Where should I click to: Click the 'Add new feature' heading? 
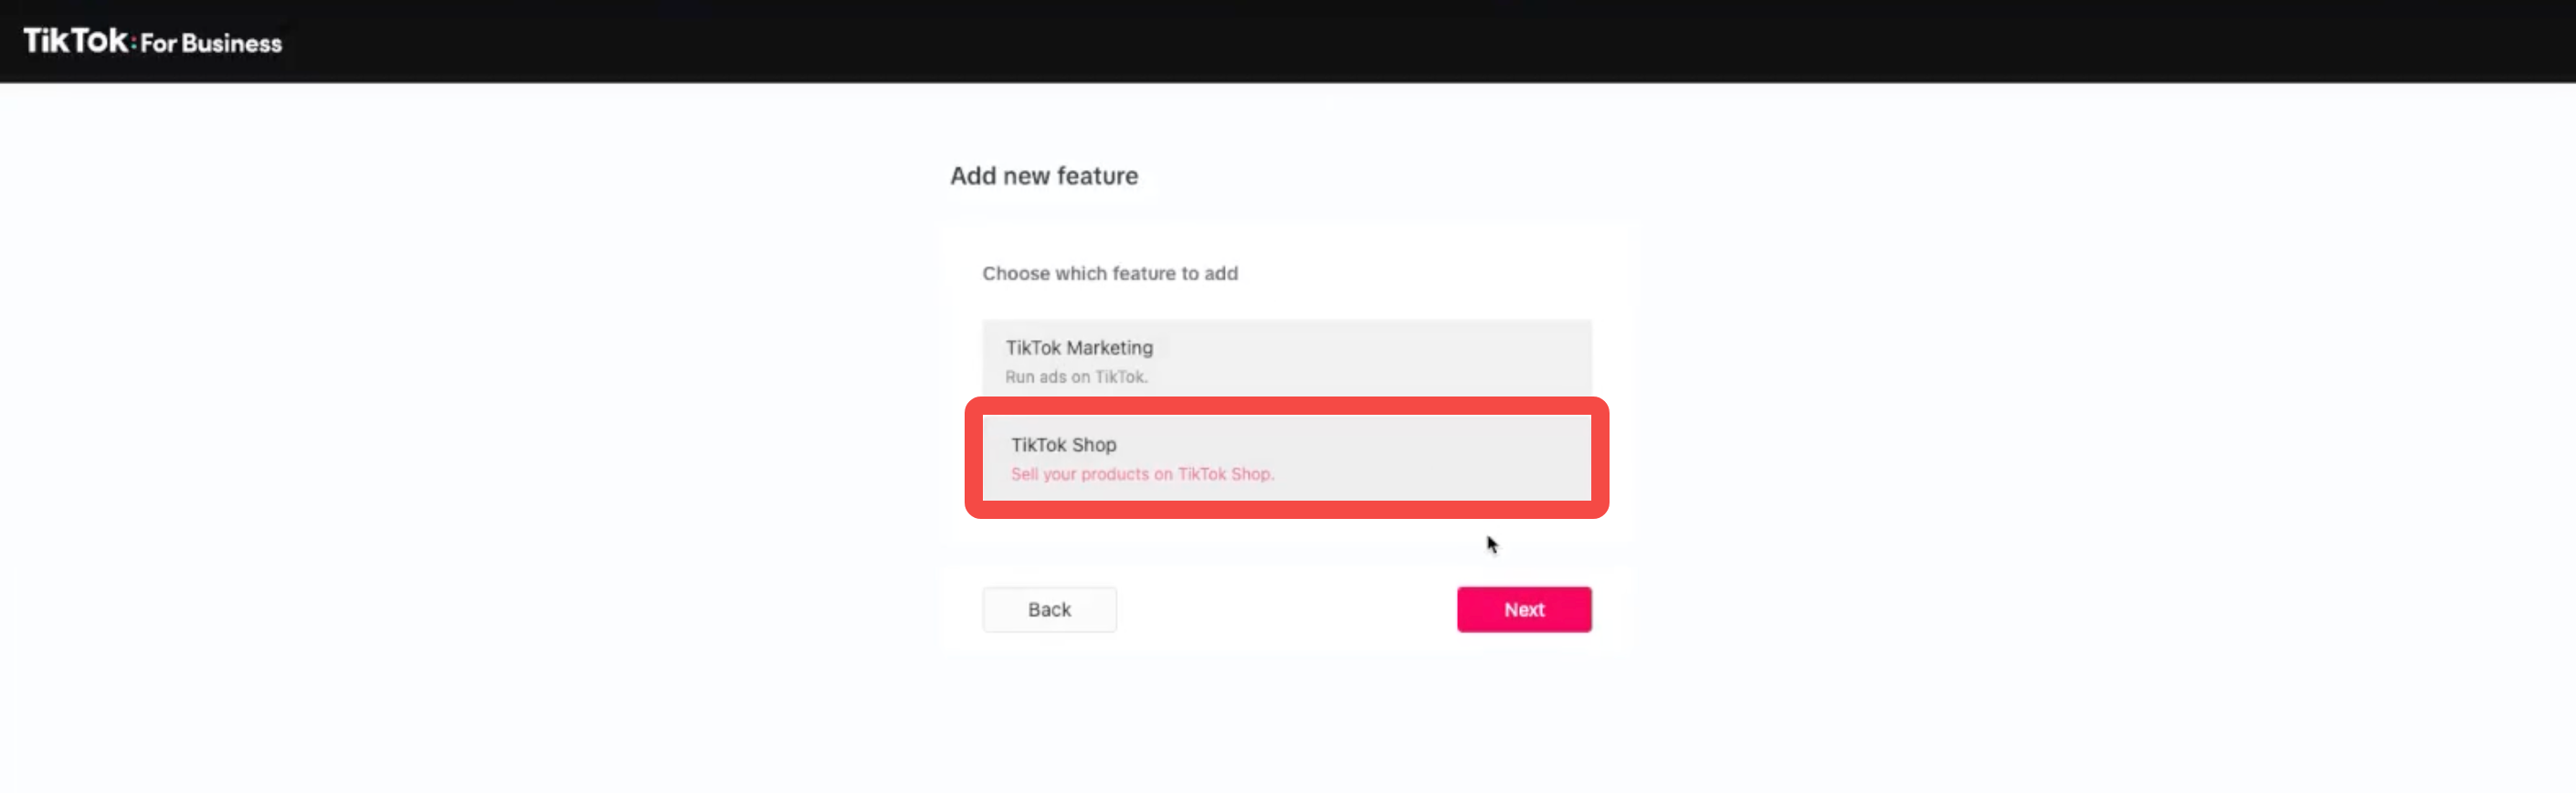coord(1043,176)
